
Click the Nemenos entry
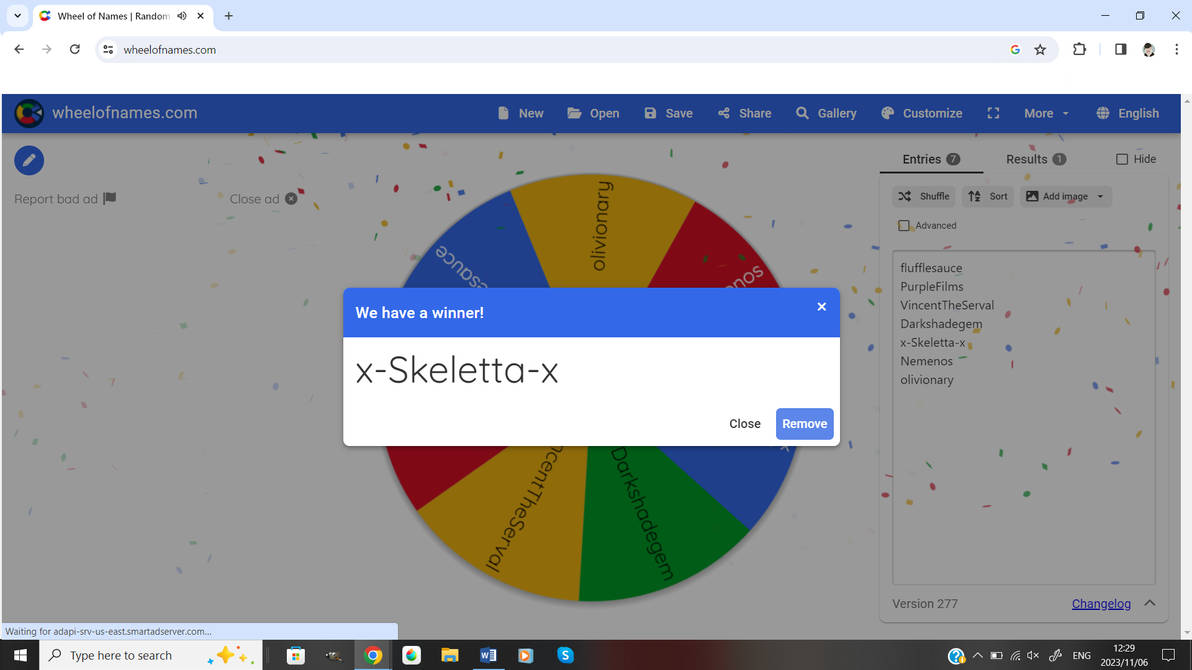pos(926,361)
